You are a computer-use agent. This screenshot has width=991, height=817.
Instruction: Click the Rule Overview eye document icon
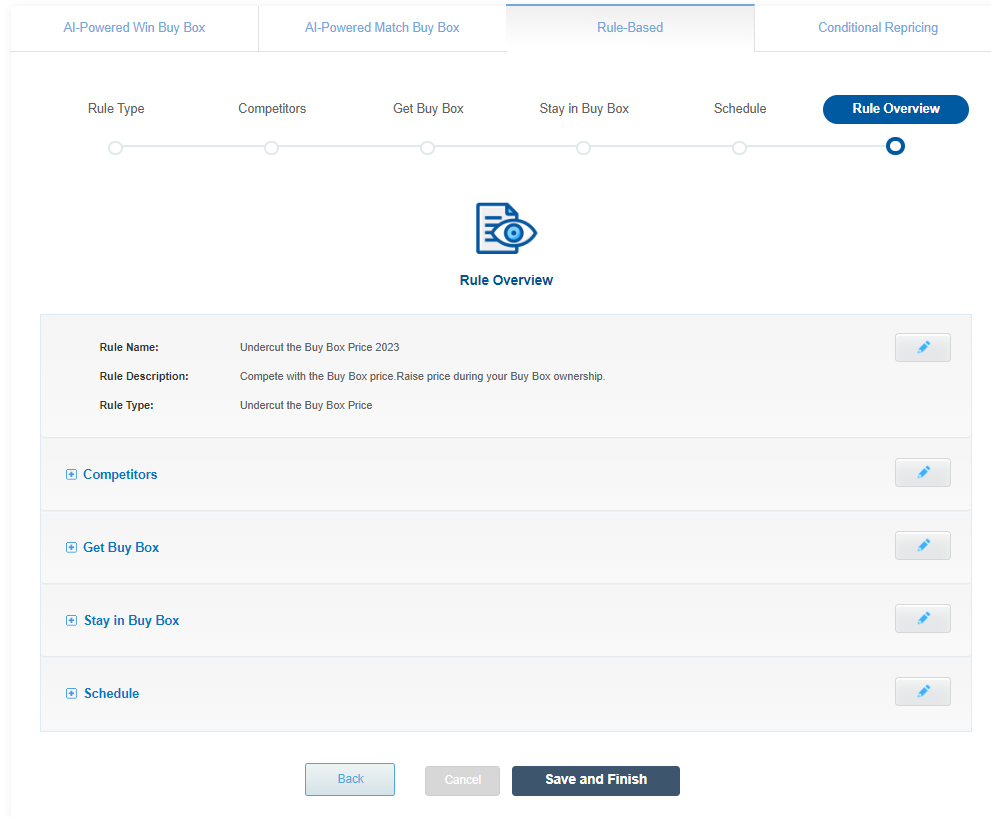point(506,229)
